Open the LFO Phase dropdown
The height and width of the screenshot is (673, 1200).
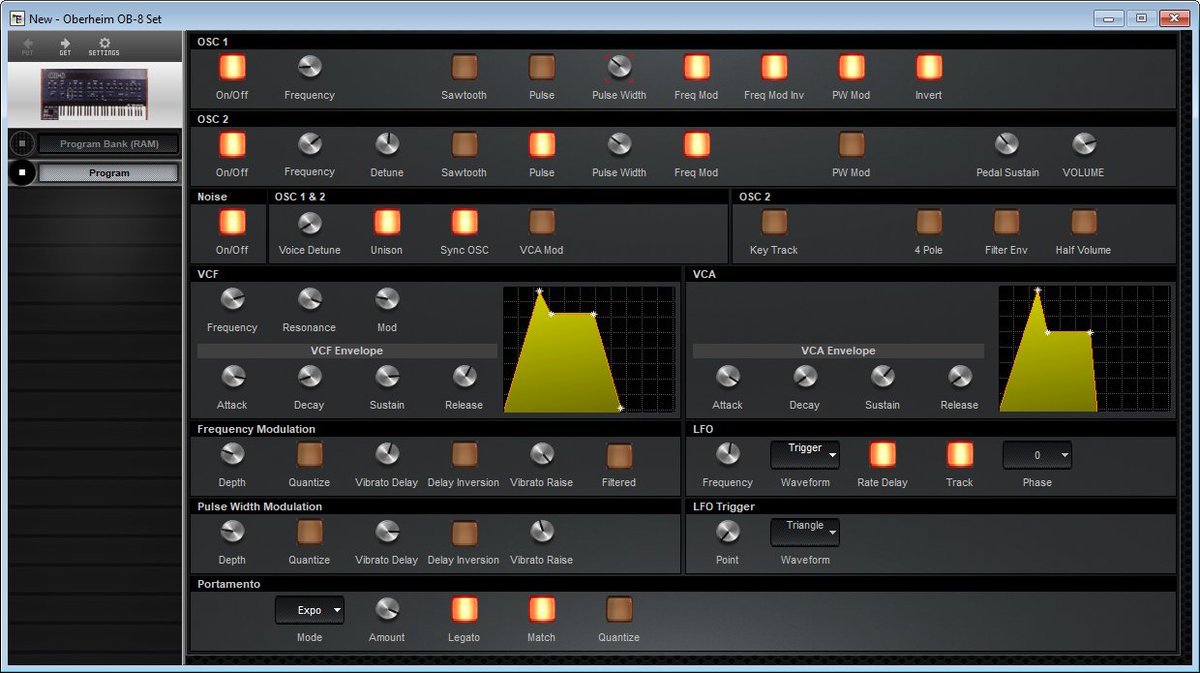click(x=1037, y=454)
